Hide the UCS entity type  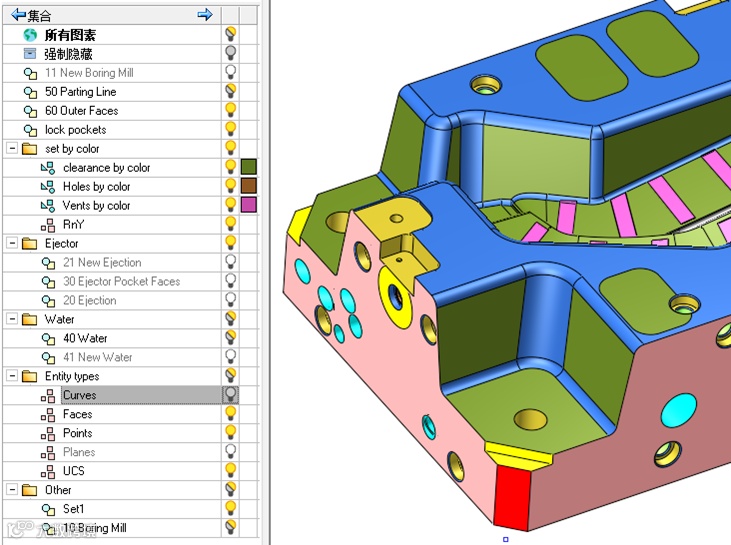tap(230, 470)
